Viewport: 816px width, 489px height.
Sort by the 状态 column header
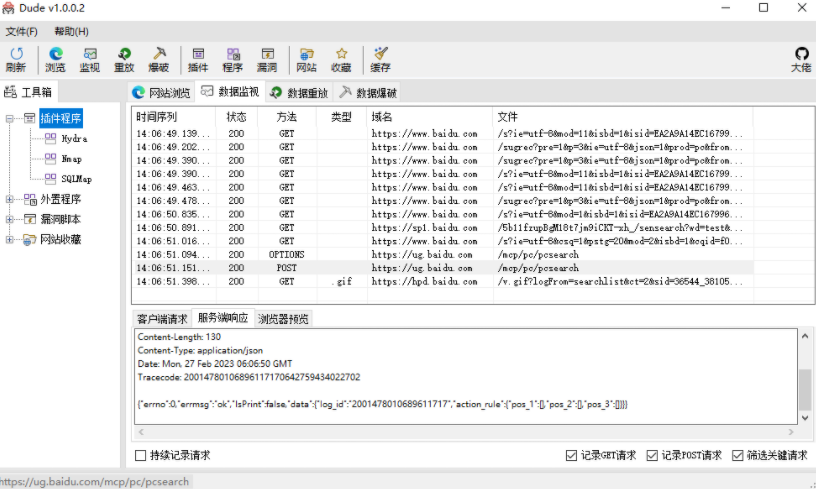point(236,117)
